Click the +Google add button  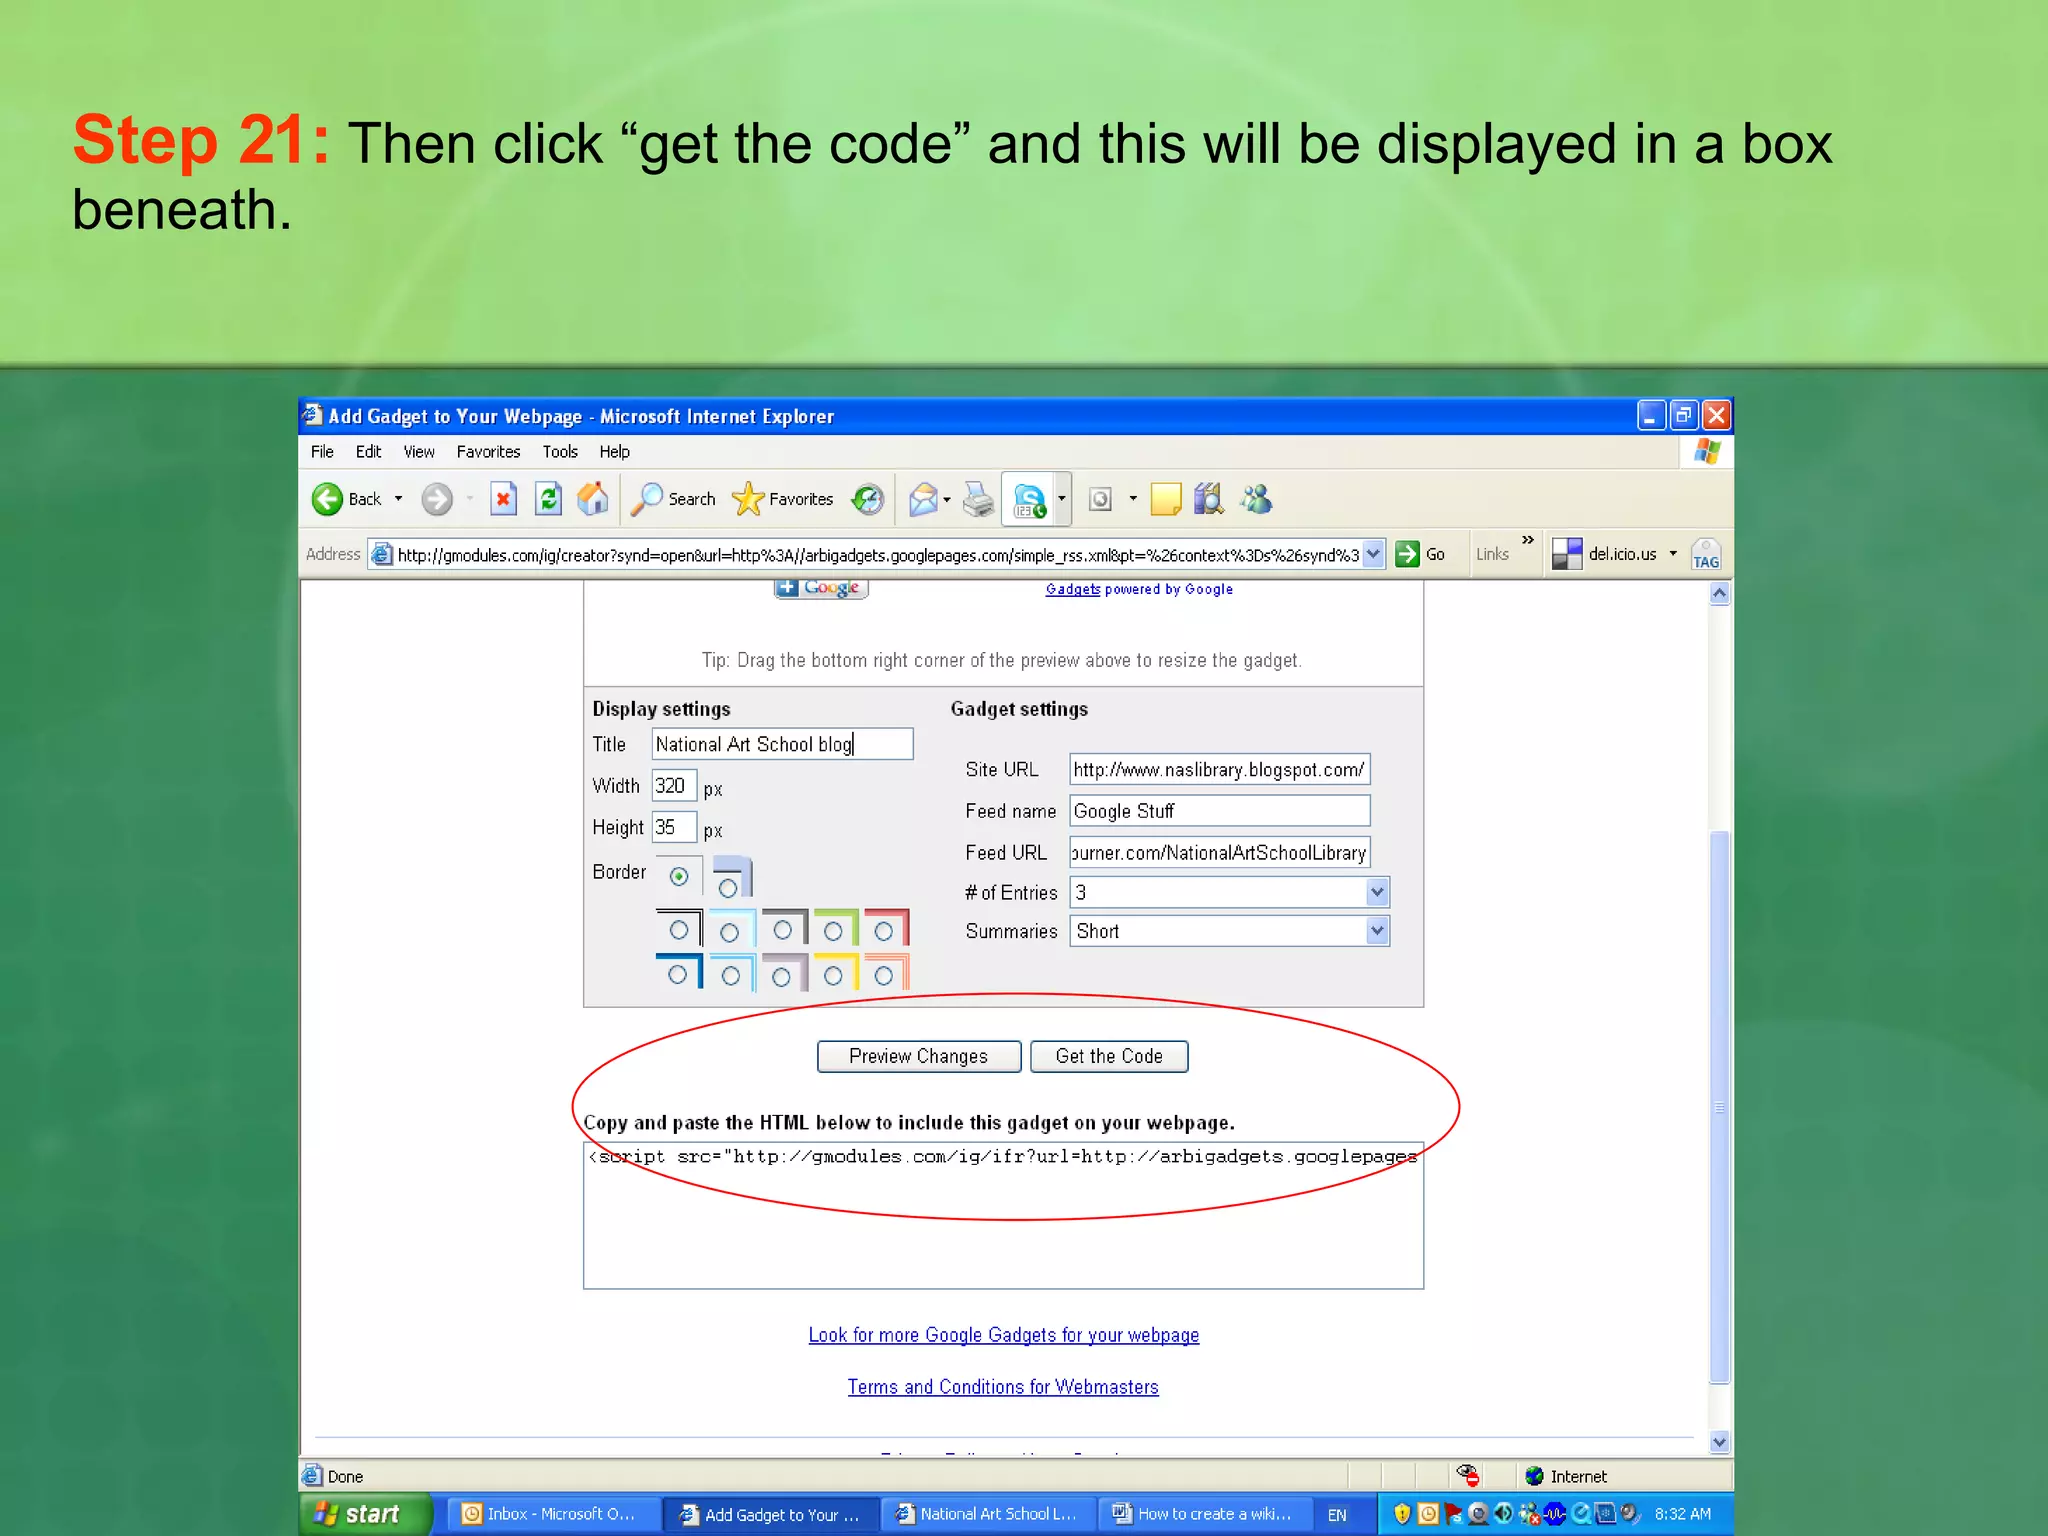click(821, 588)
